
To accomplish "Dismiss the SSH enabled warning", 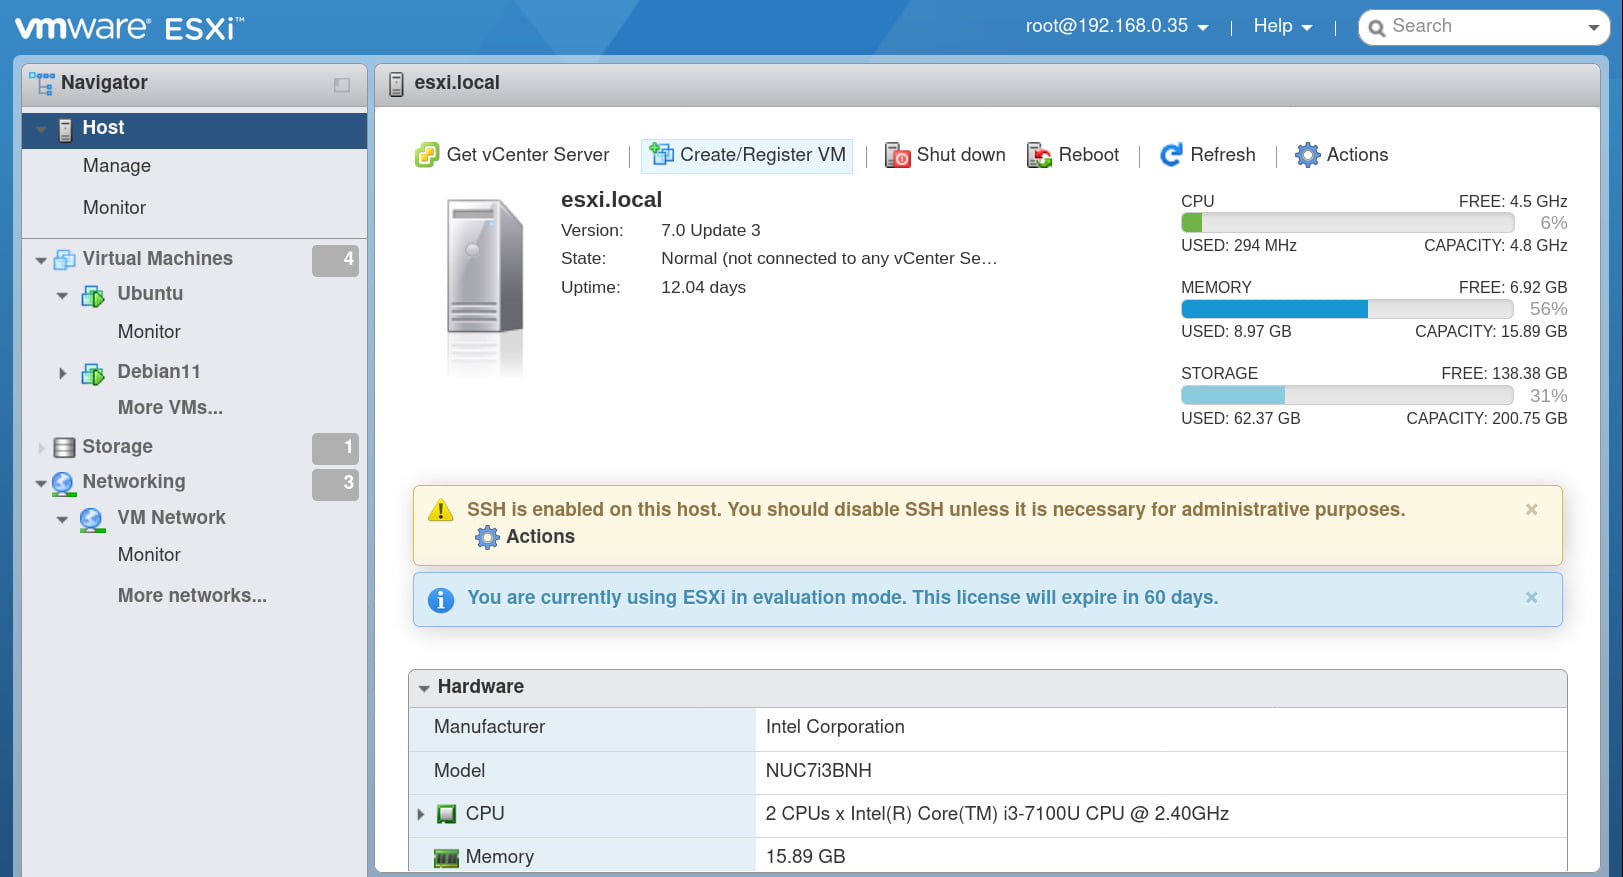I will (1531, 510).
